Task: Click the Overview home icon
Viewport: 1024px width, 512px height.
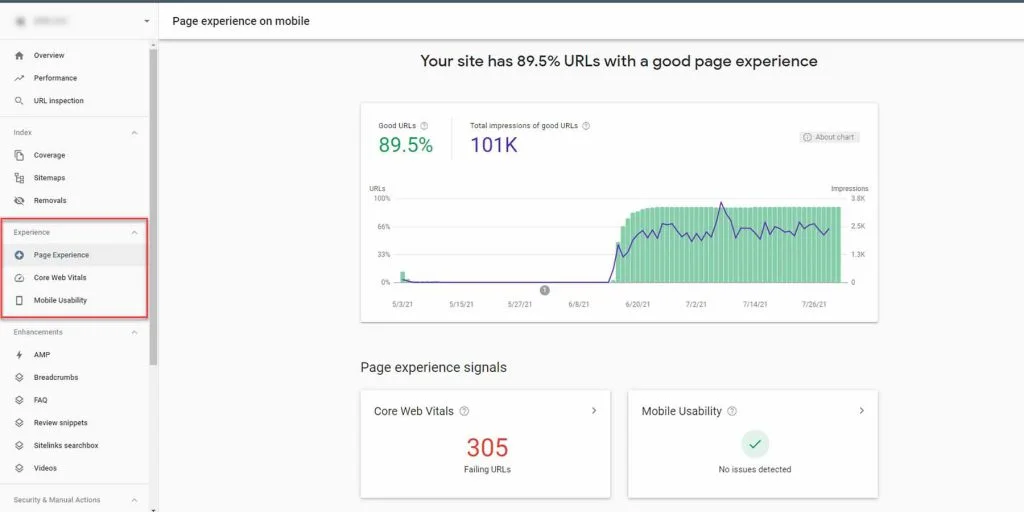Action: point(19,56)
